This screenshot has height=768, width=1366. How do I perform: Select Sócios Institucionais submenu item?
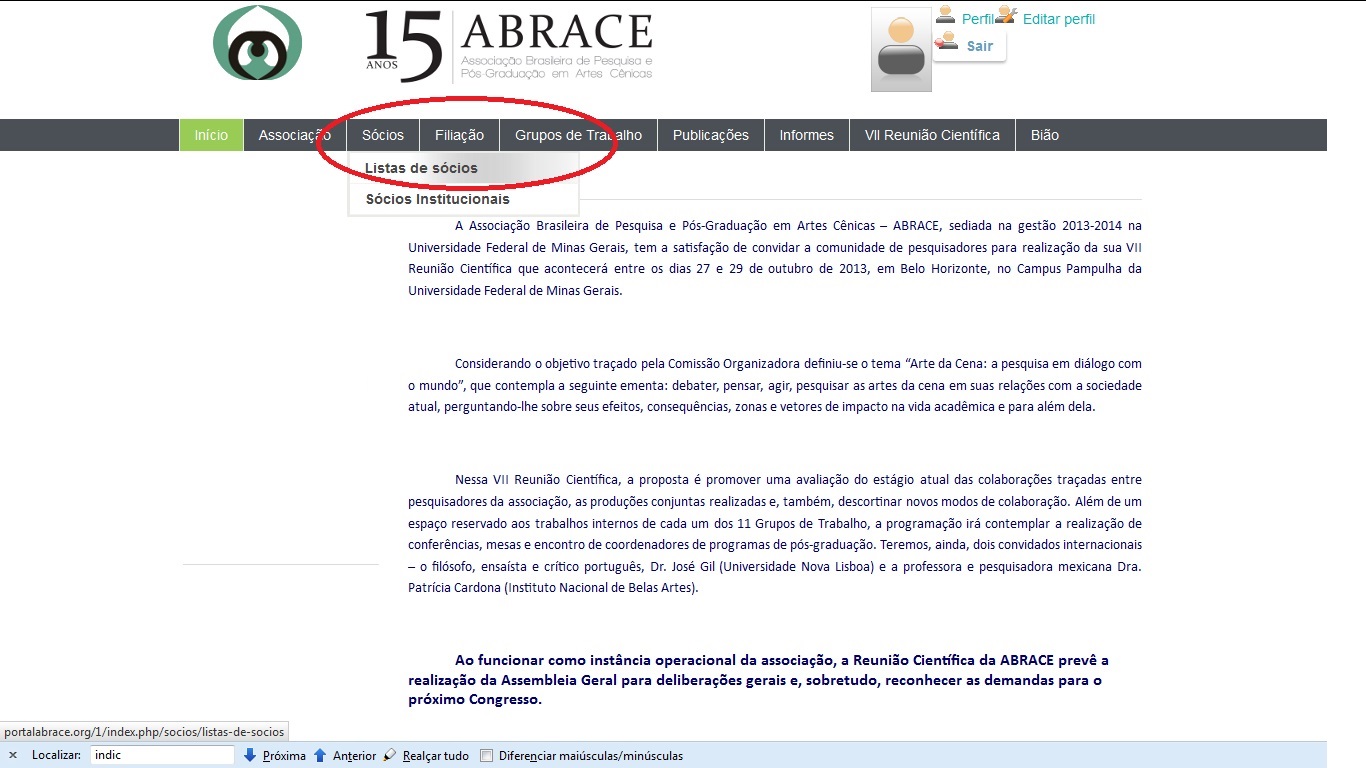pos(437,199)
